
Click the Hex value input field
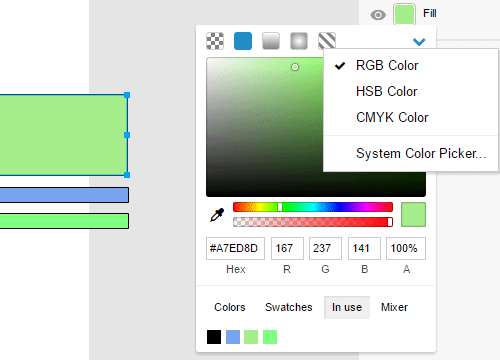point(235,248)
